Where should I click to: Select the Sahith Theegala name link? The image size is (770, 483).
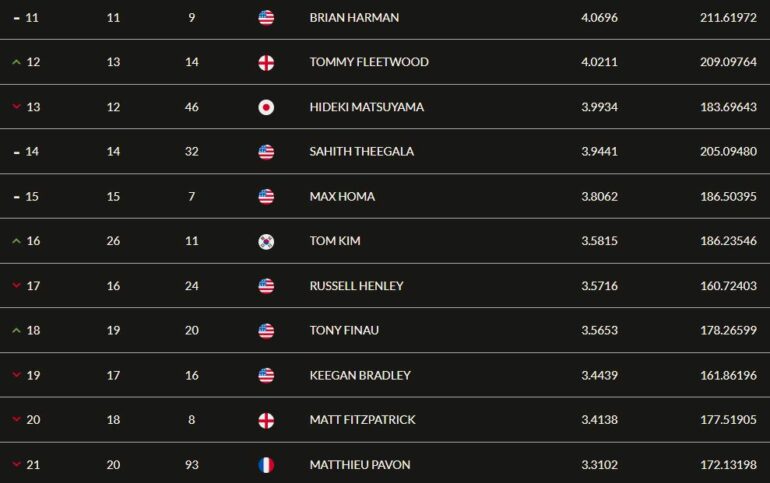[361, 152]
